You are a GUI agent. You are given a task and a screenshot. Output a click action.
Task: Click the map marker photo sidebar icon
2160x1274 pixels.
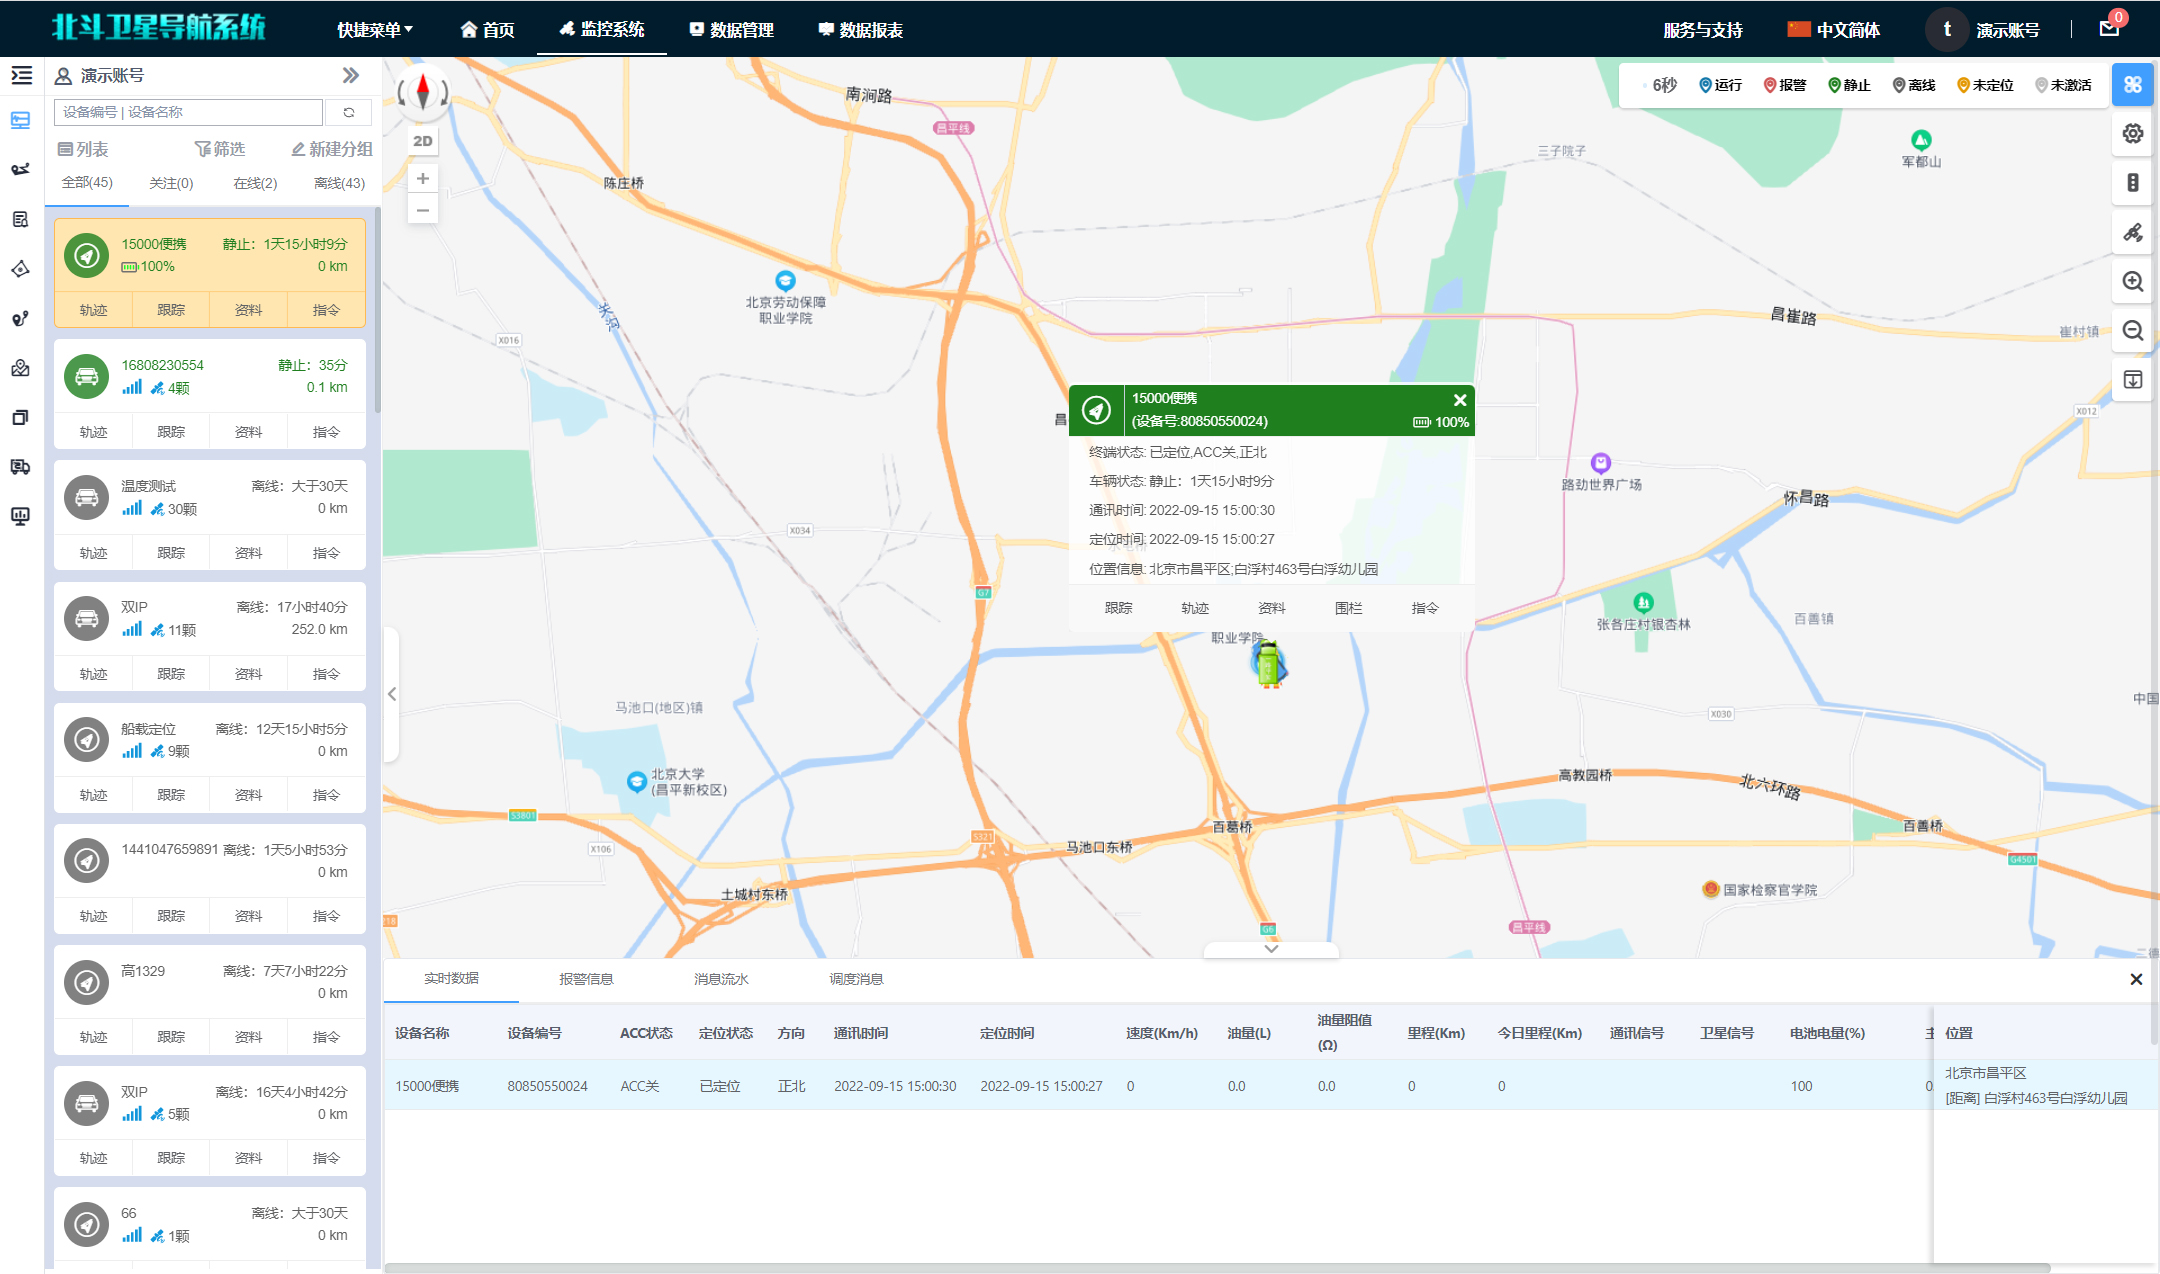click(x=21, y=368)
